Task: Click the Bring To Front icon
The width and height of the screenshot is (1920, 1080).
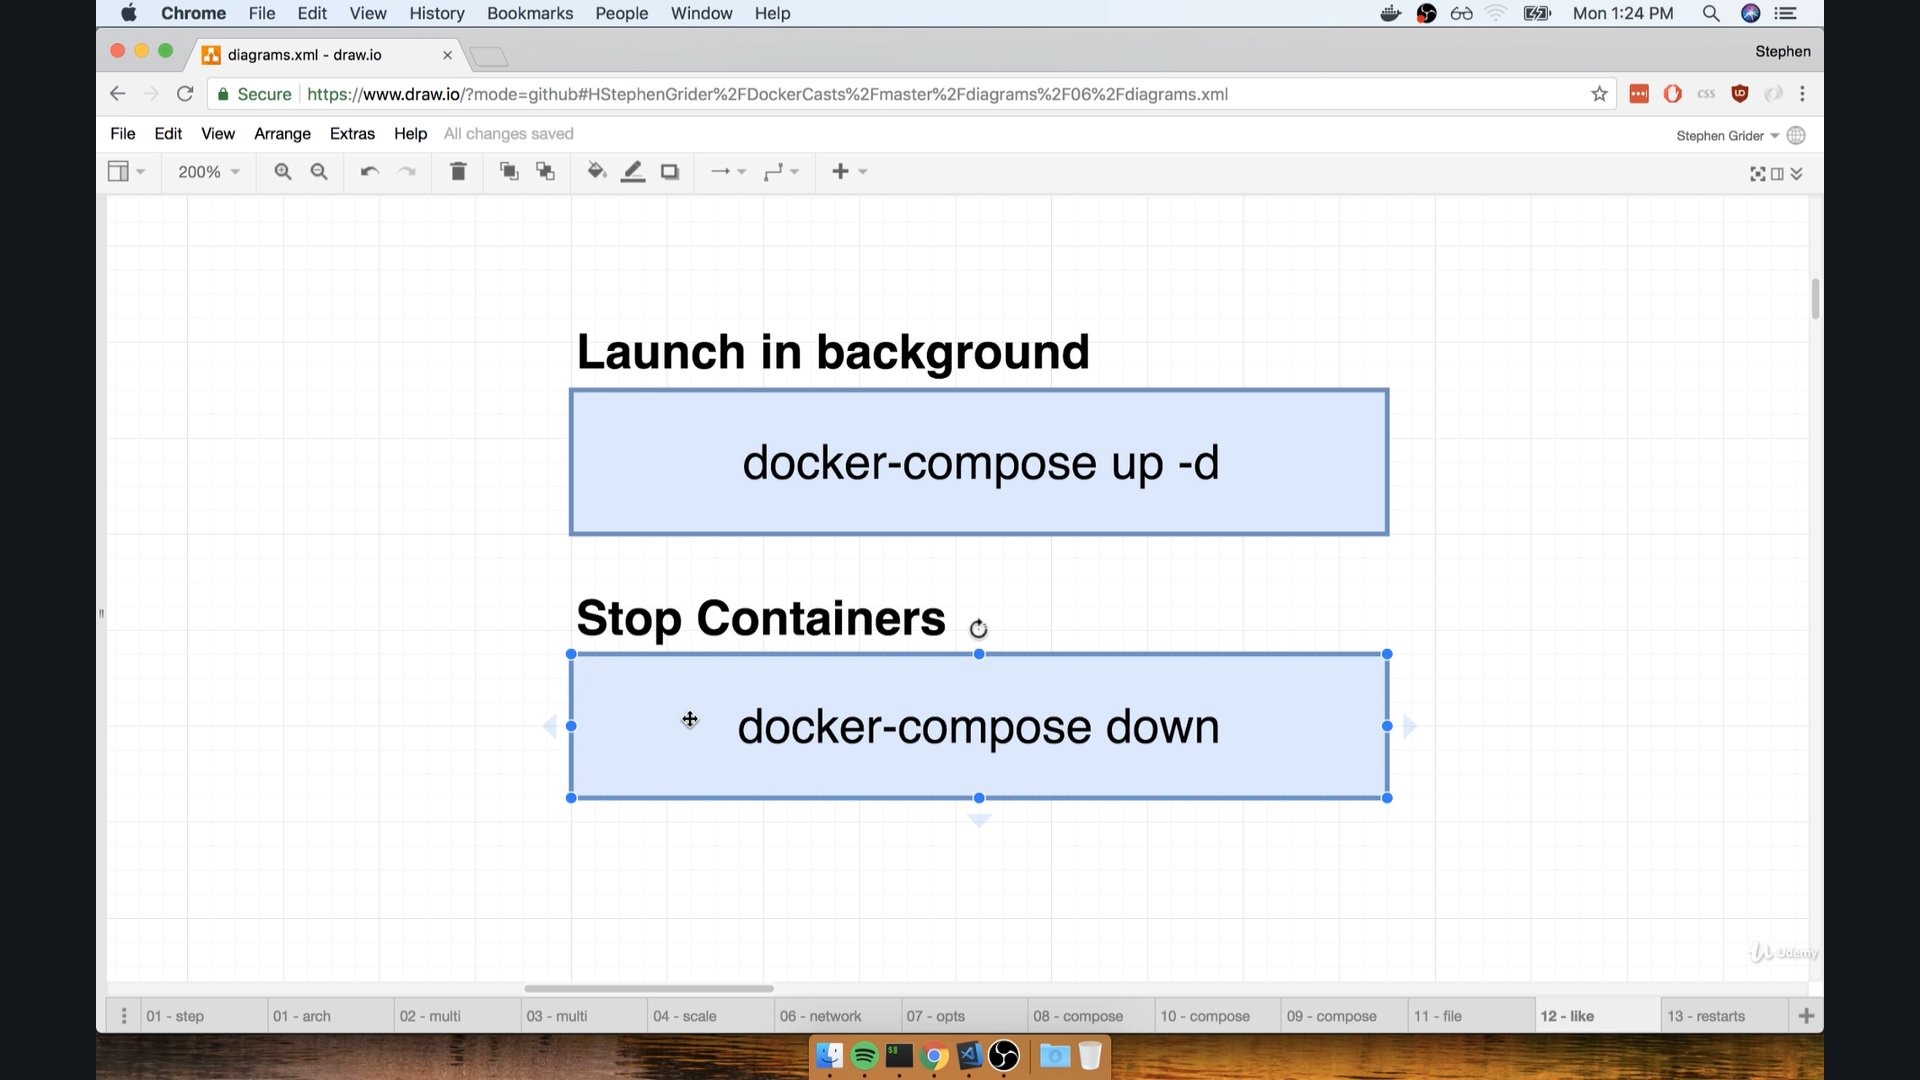Action: coord(509,171)
